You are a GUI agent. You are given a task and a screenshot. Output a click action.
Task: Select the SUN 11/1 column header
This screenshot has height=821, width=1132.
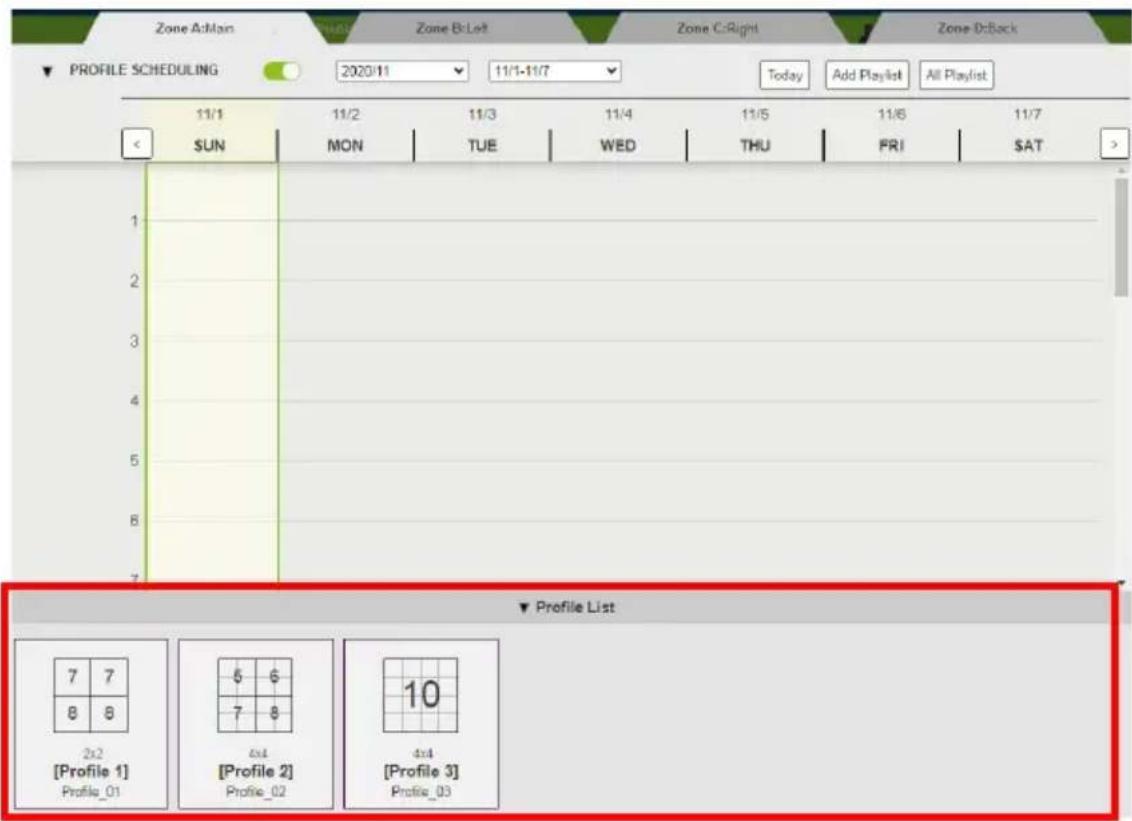[209, 131]
